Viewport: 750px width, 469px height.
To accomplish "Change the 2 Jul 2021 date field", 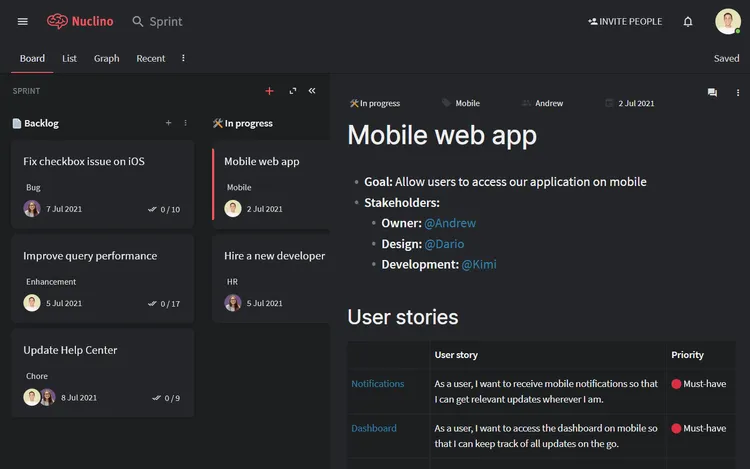I will click(x=630, y=103).
